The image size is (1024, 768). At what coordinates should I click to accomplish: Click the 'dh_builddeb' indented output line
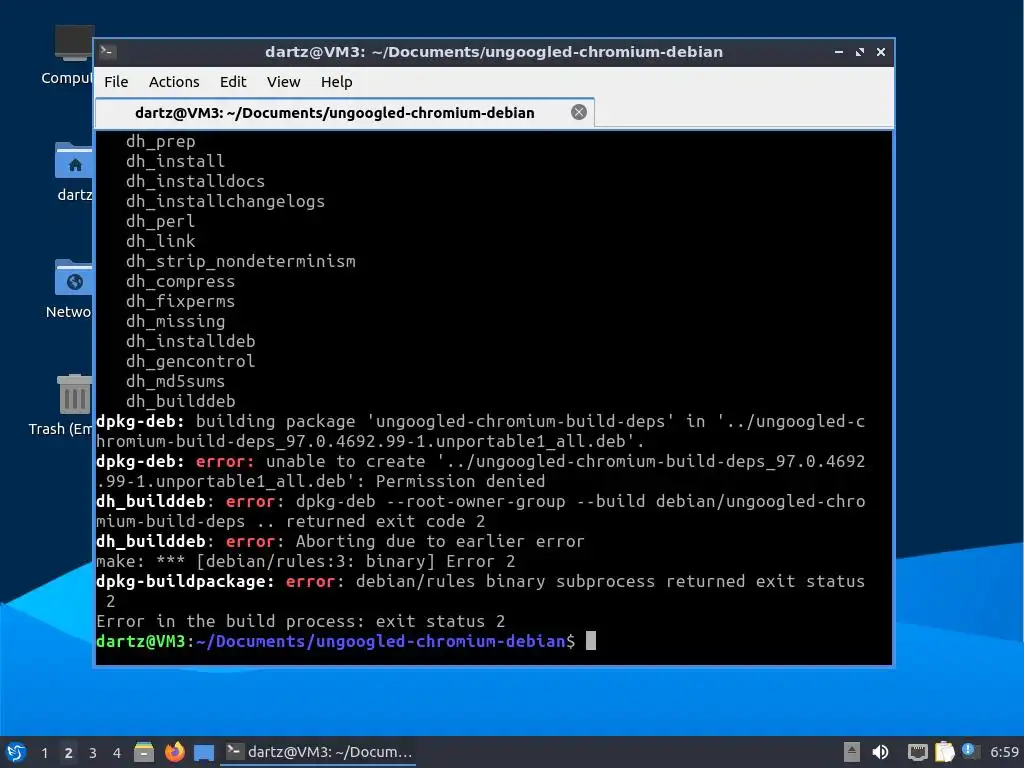[181, 401]
